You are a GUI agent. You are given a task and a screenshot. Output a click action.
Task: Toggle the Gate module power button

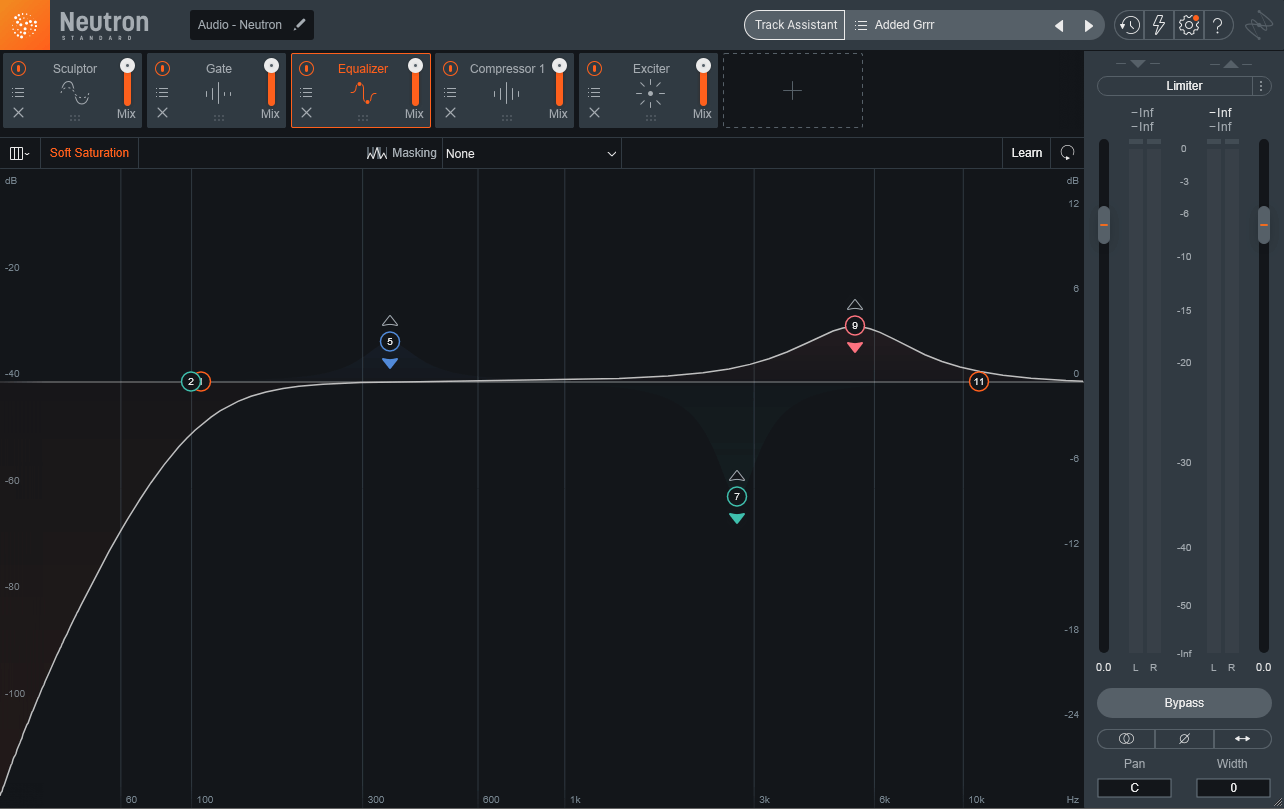tap(162, 69)
